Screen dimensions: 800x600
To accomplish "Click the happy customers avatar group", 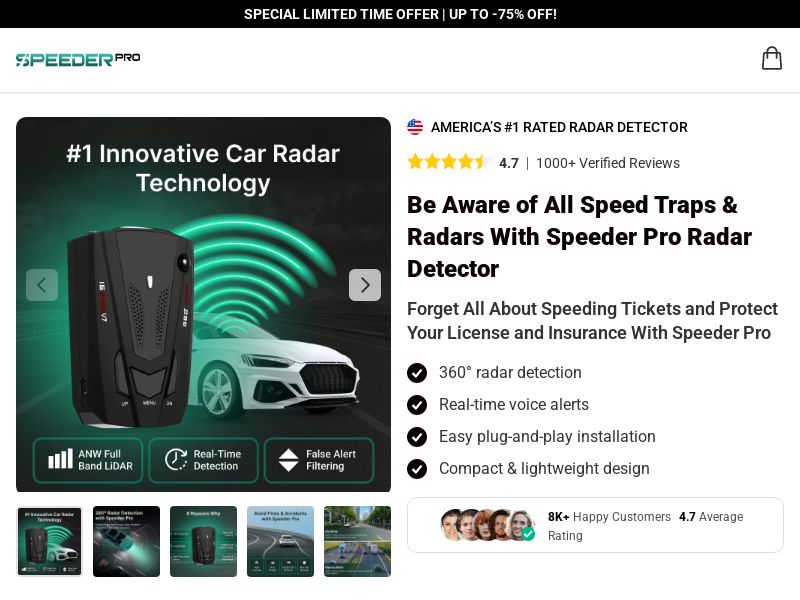I will [487, 525].
